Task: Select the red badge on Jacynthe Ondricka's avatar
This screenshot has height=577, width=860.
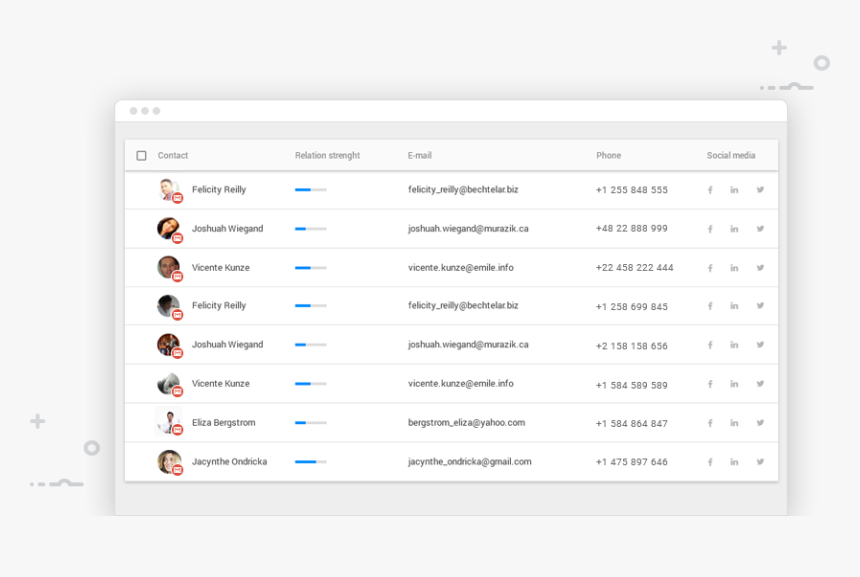Action: click(178, 470)
